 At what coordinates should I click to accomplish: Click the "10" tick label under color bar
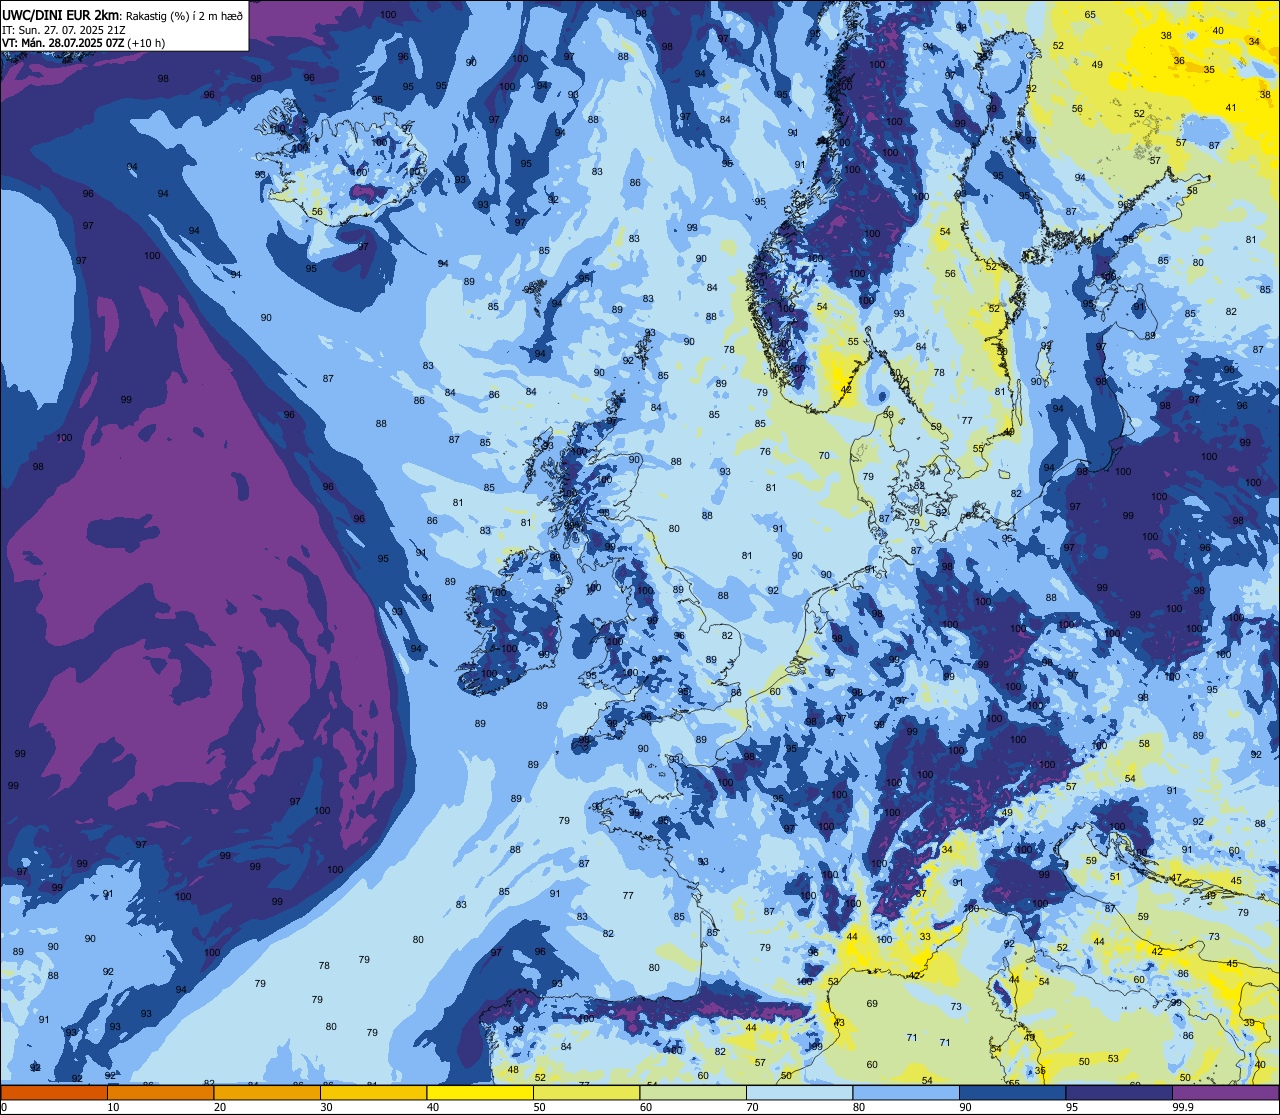point(113,1107)
